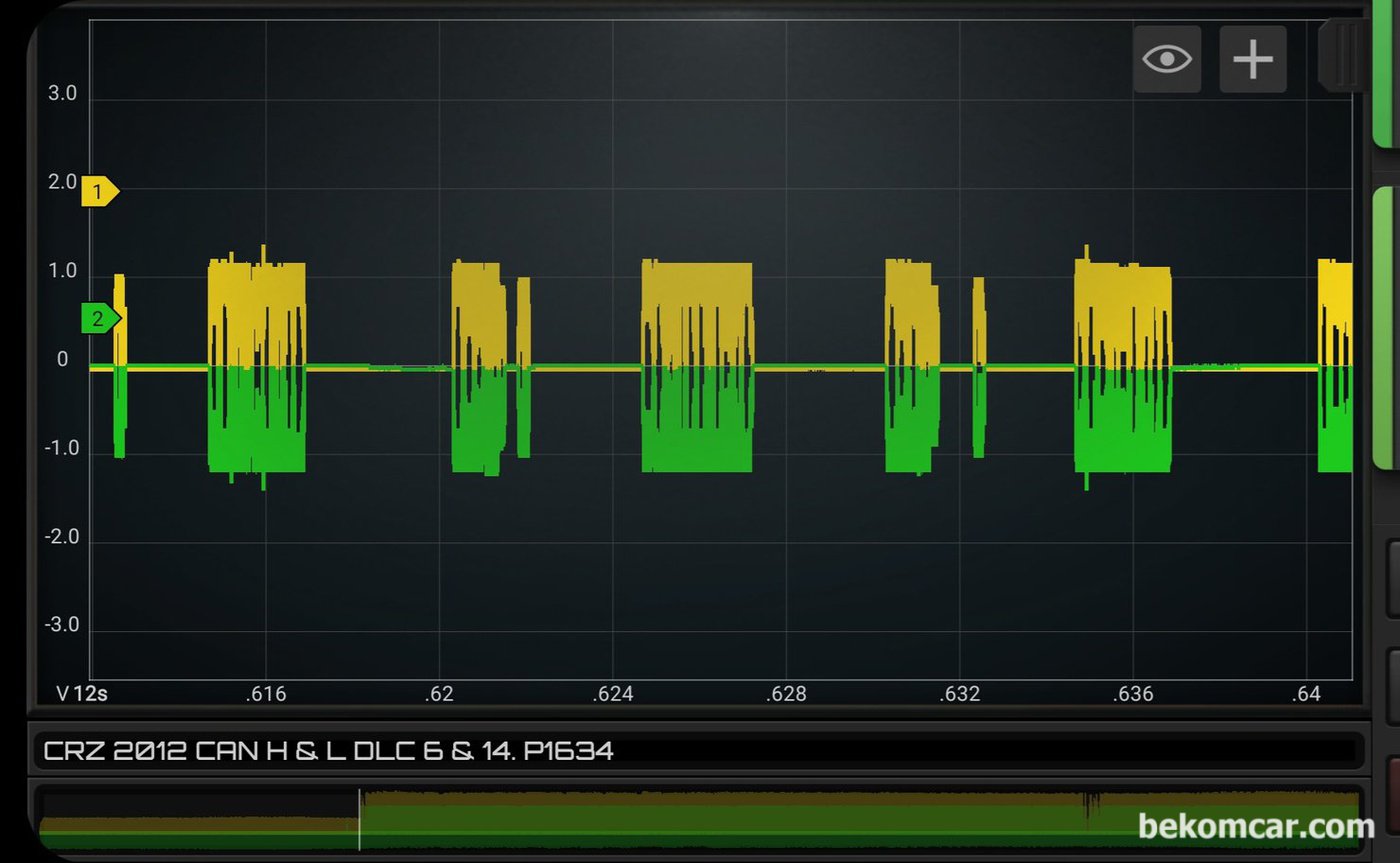Screen dimensions: 1400x863
Task: Click the .628 time axis label
Action: 785,694
